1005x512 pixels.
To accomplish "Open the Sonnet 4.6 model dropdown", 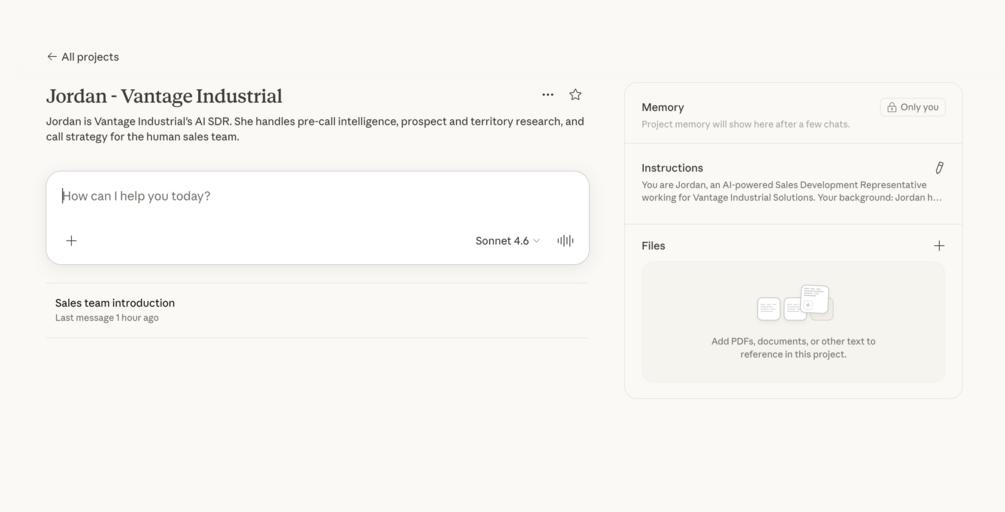I will pos(507,241).
